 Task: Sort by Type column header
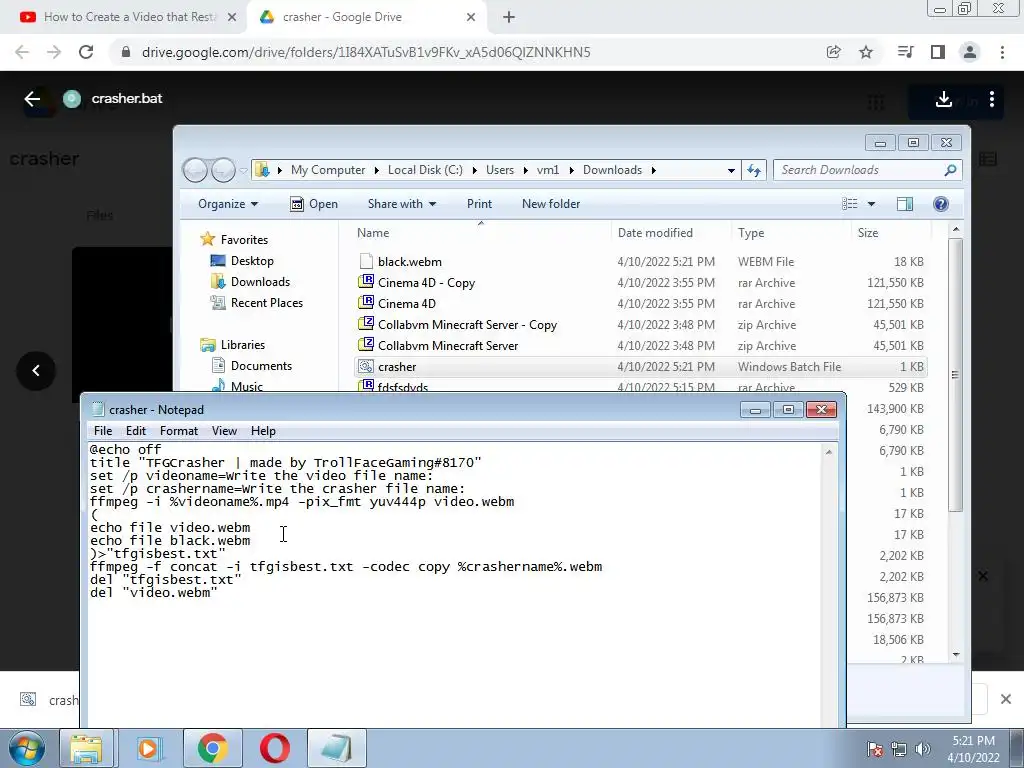[x=790, y=232]
